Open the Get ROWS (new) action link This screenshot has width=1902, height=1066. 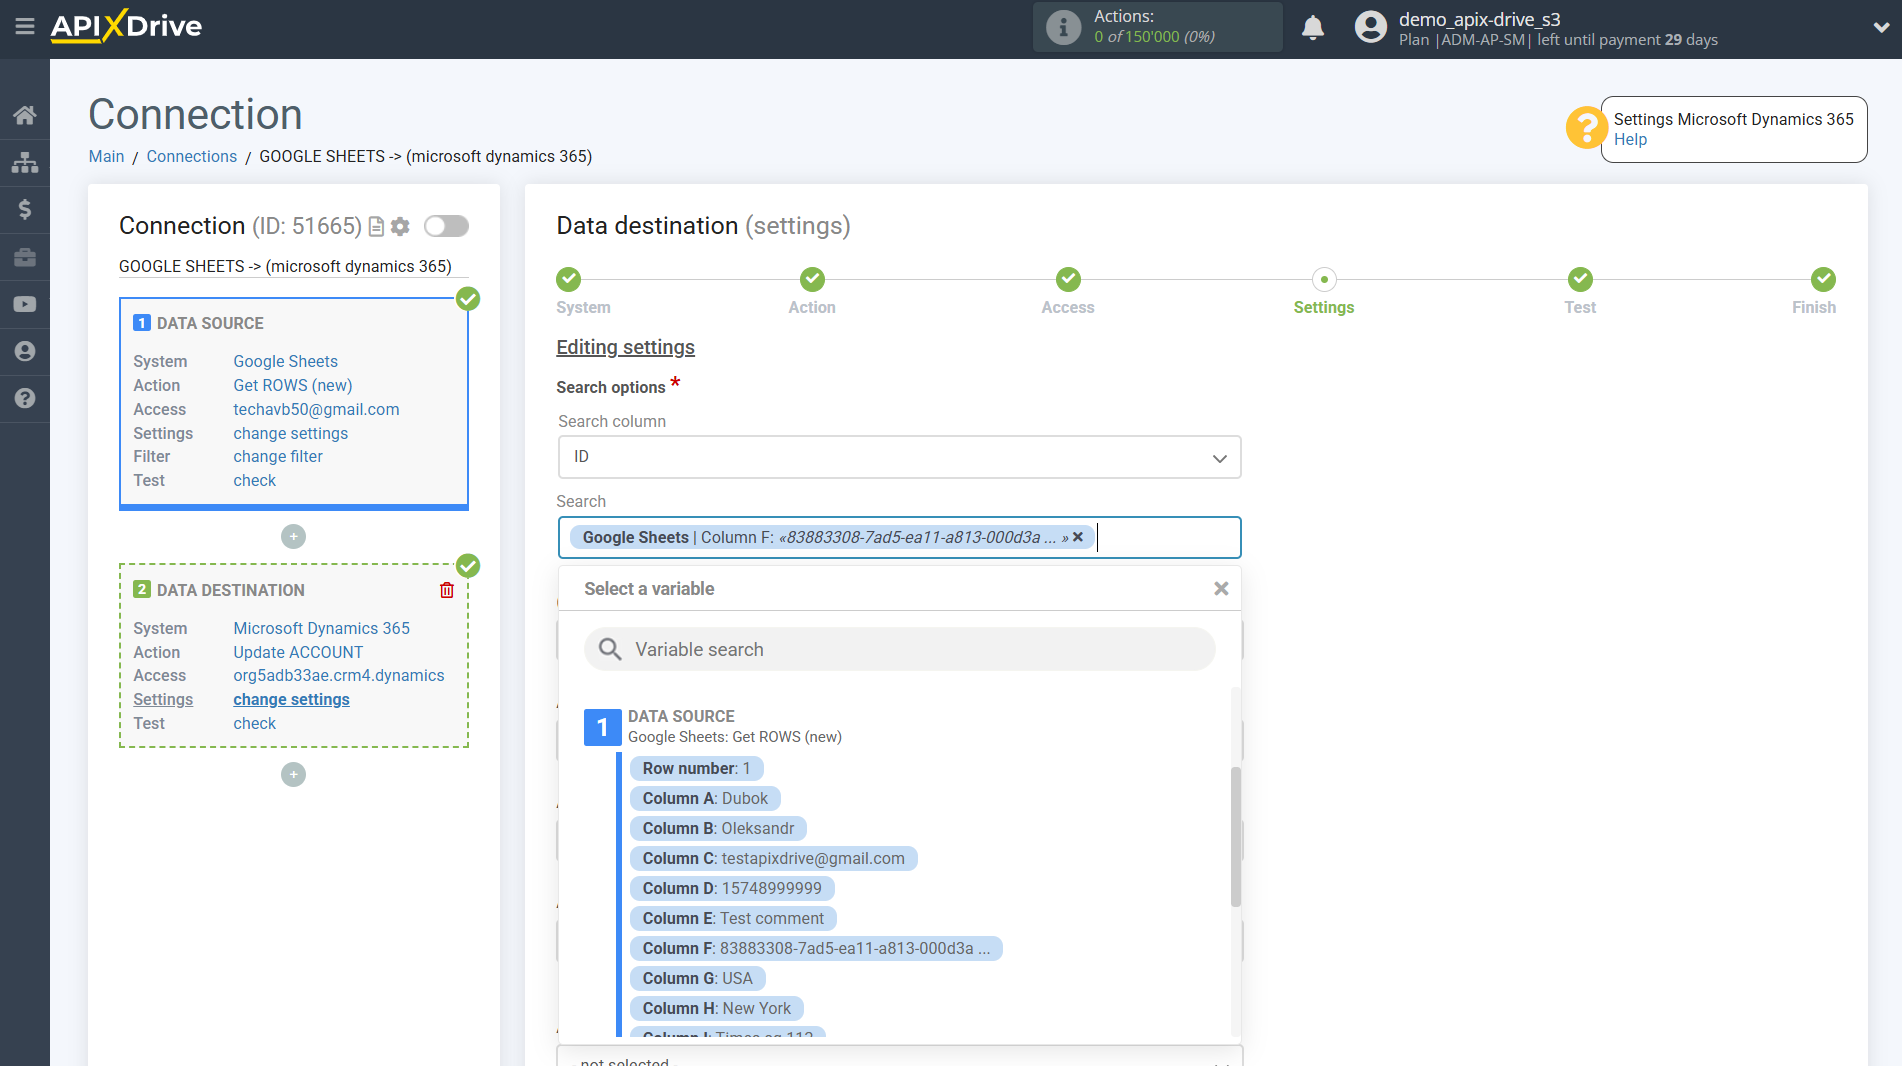[293, 386]
